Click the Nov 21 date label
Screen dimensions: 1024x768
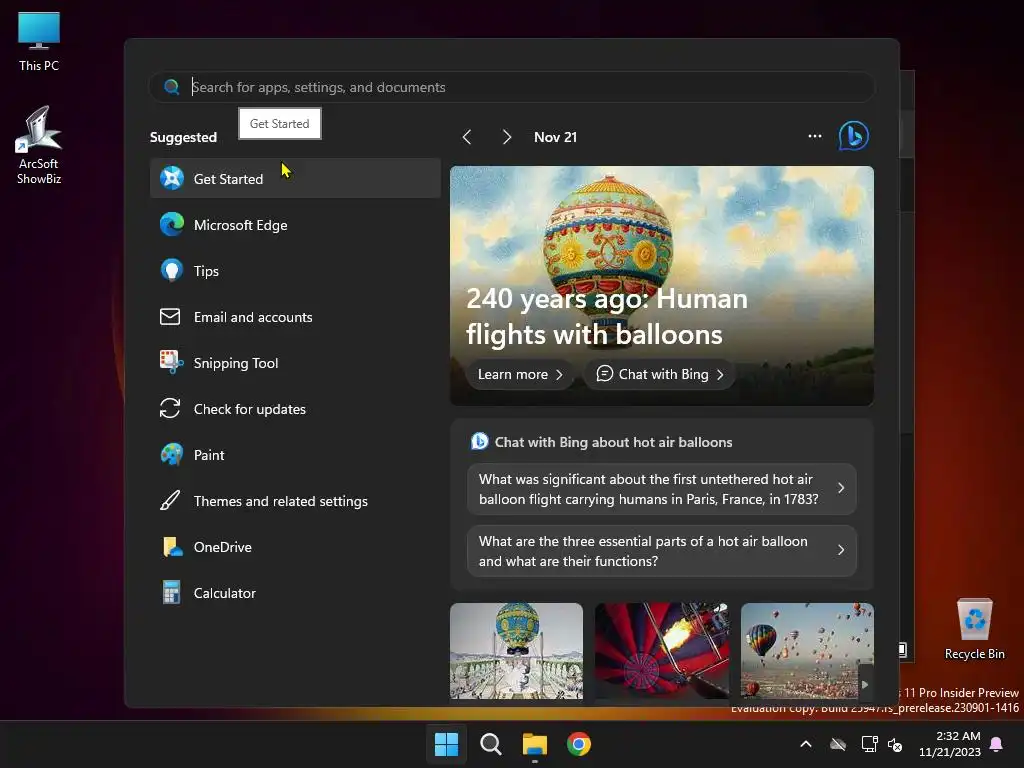pyautogui.click(x=555, y=137)
